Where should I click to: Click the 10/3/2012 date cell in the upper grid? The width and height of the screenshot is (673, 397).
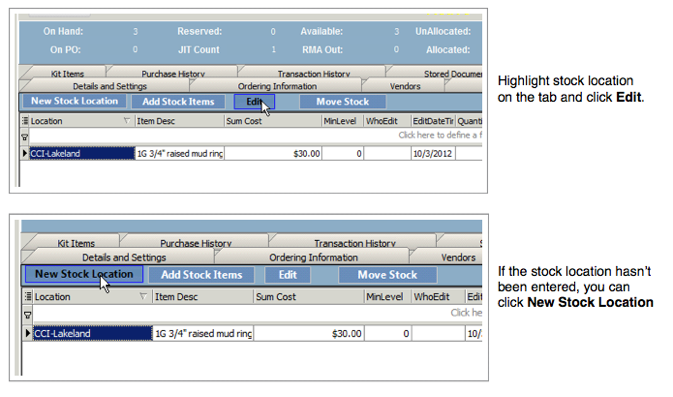[x=433, y=153]
